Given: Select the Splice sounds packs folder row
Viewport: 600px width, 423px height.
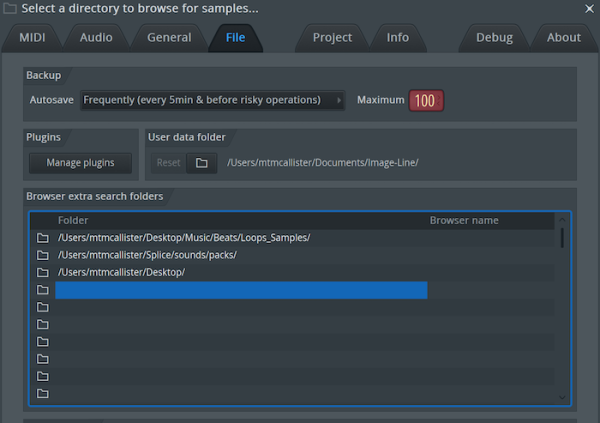Looking at the screenshot, I should click(x=292, y=255).
